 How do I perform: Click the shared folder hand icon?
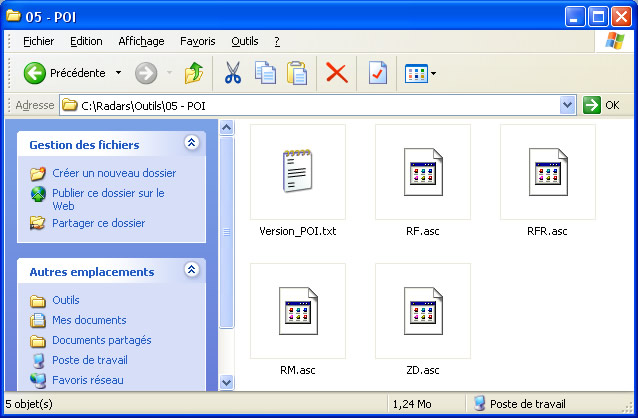pos(37,223)
